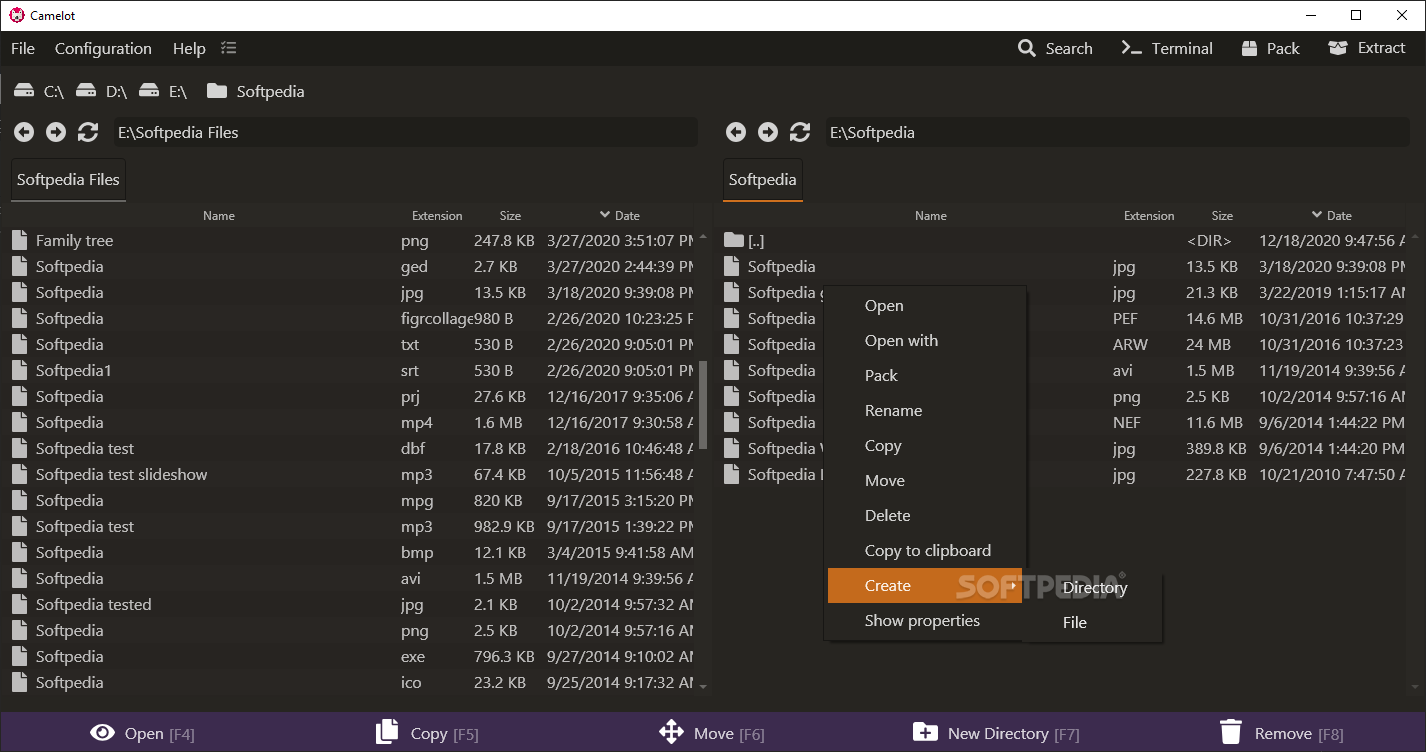The image size is (1426, 752).
Task: Click the eye Open [F4] button
Action: (142, 733)
